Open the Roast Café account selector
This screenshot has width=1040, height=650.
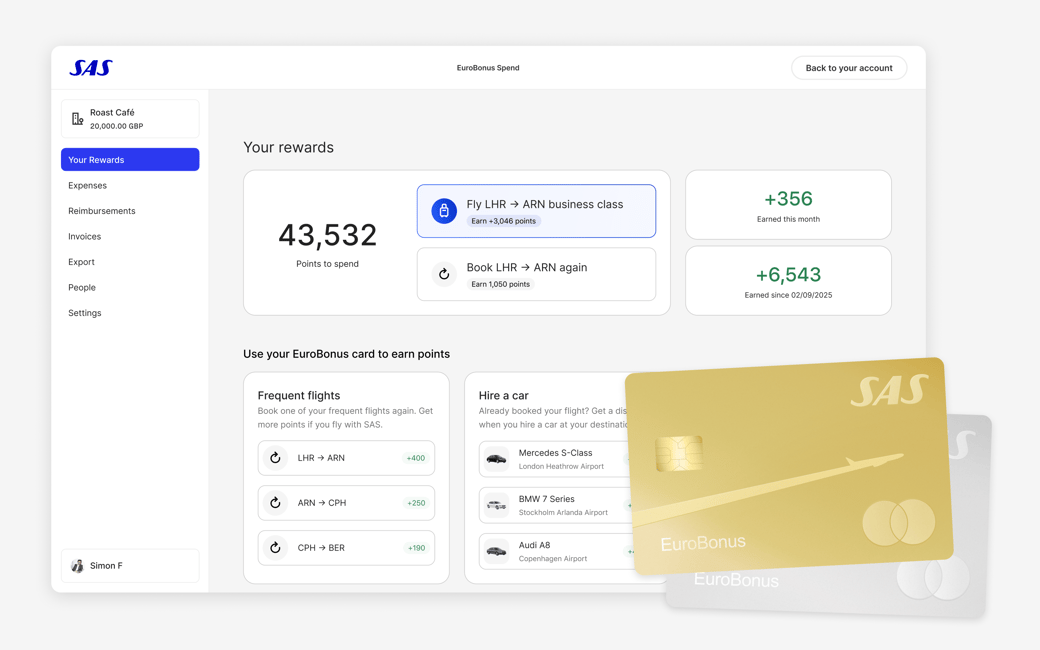pyautogui.click(x=130, y=119)
